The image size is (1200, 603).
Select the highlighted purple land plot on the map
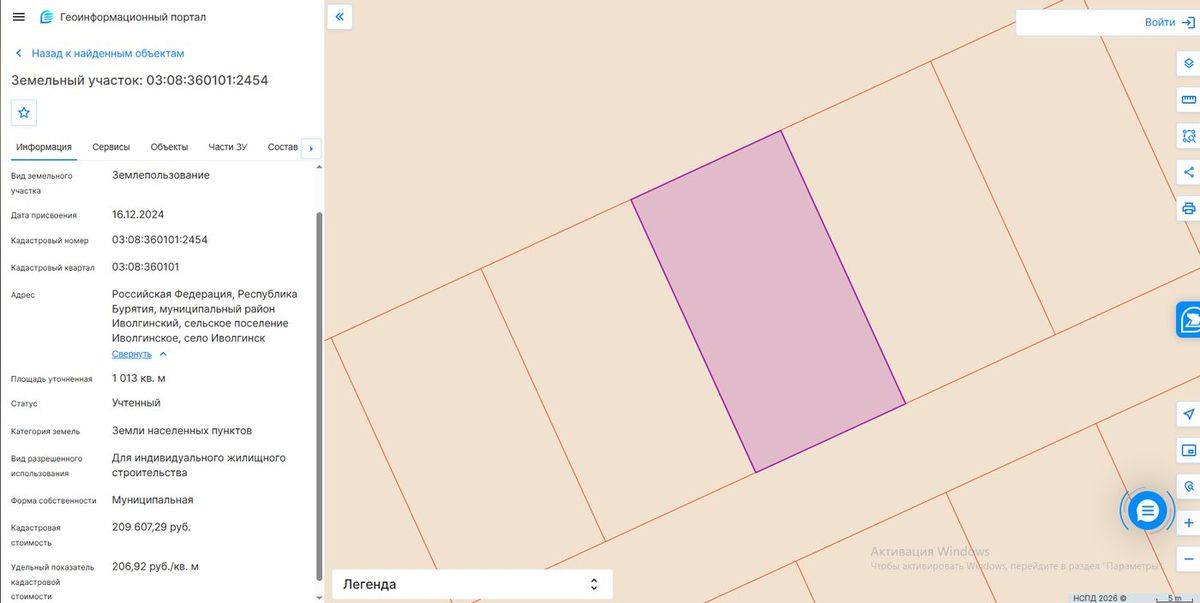[768, 301]
